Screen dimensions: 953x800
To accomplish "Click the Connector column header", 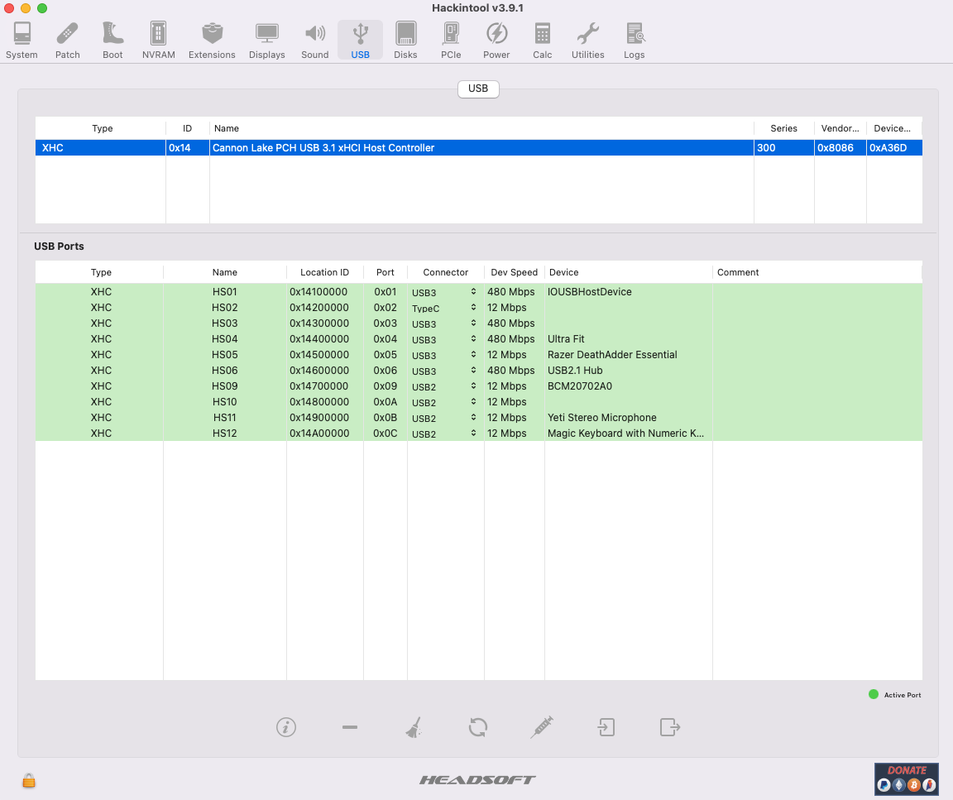I will (x=446, y=272).
